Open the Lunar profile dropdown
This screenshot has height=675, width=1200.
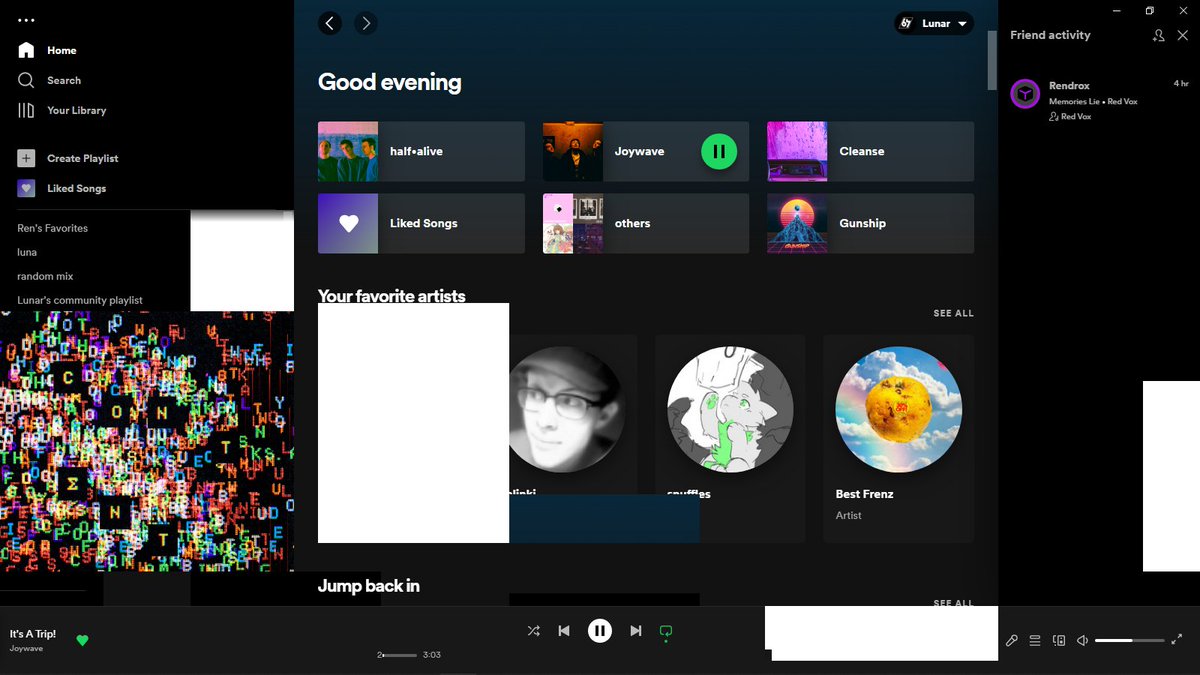934,23
